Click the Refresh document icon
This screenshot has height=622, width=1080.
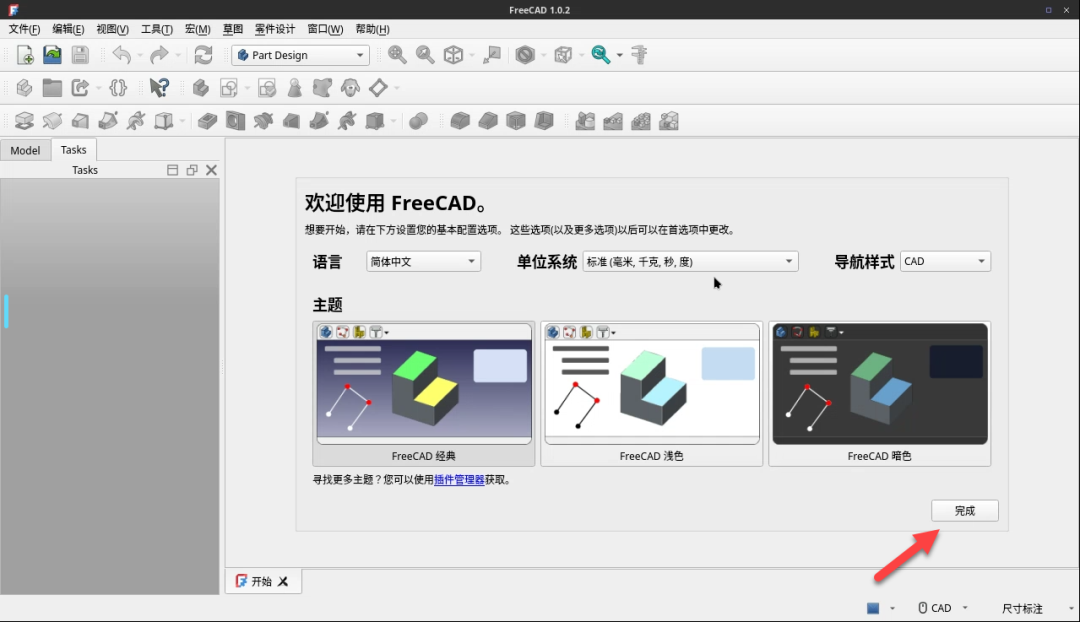tap(204, 55)
